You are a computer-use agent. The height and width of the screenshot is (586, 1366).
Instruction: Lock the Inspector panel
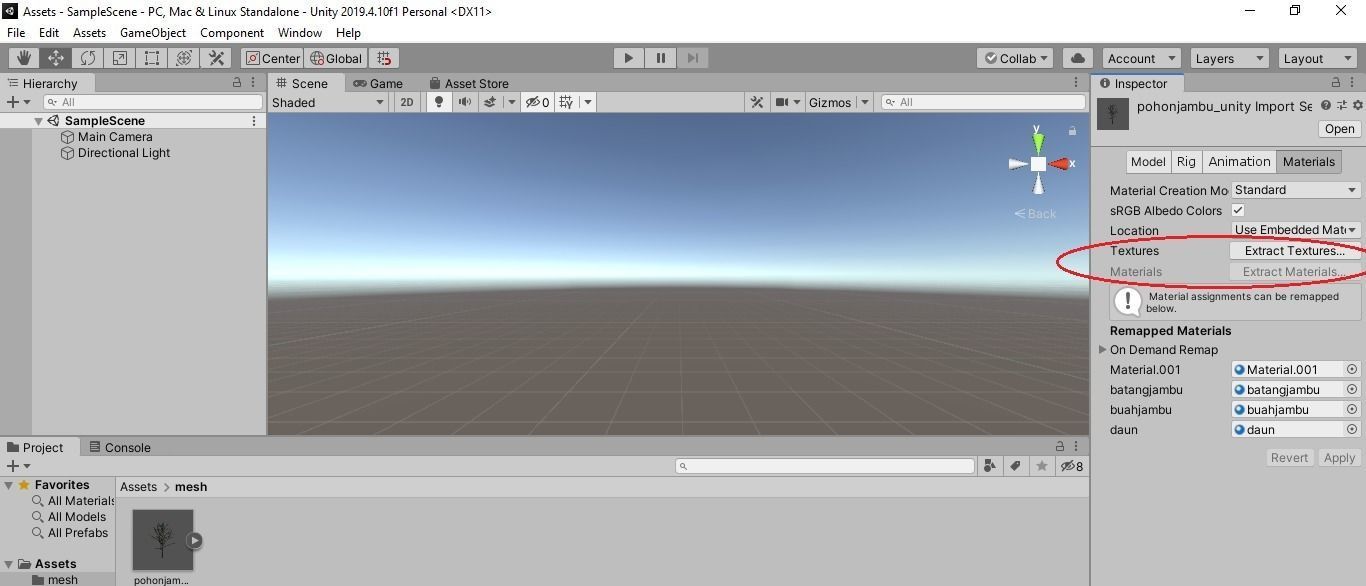[1336, 83]
